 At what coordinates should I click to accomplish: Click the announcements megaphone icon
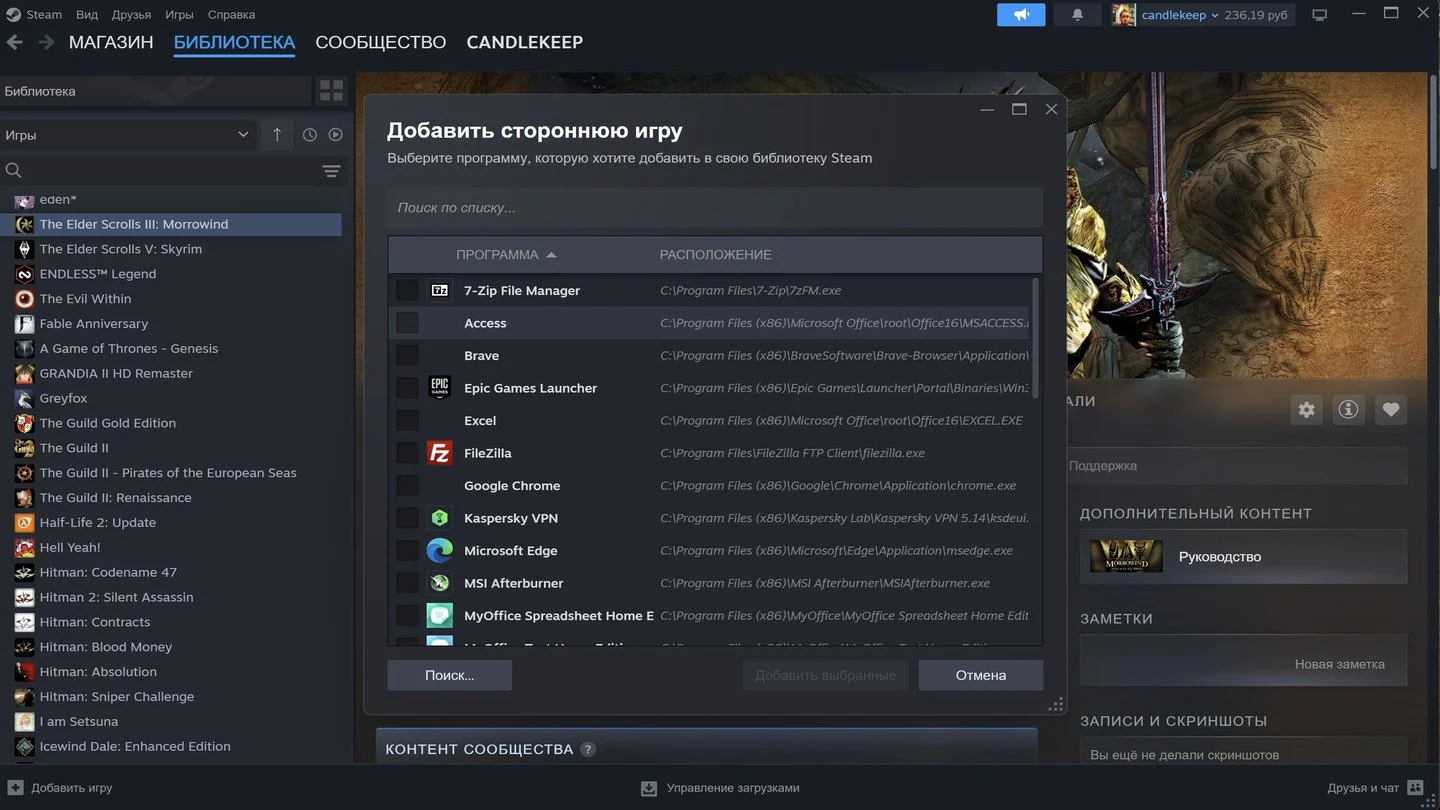1021,15
